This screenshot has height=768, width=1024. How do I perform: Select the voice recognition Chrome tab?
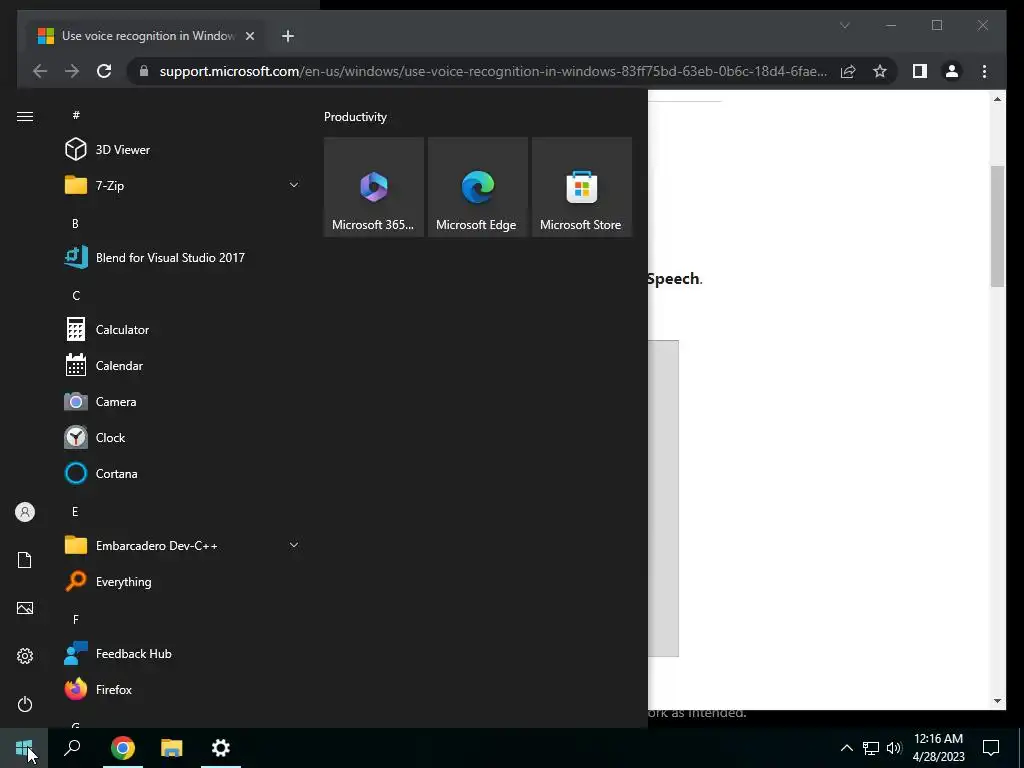point(146,36)
